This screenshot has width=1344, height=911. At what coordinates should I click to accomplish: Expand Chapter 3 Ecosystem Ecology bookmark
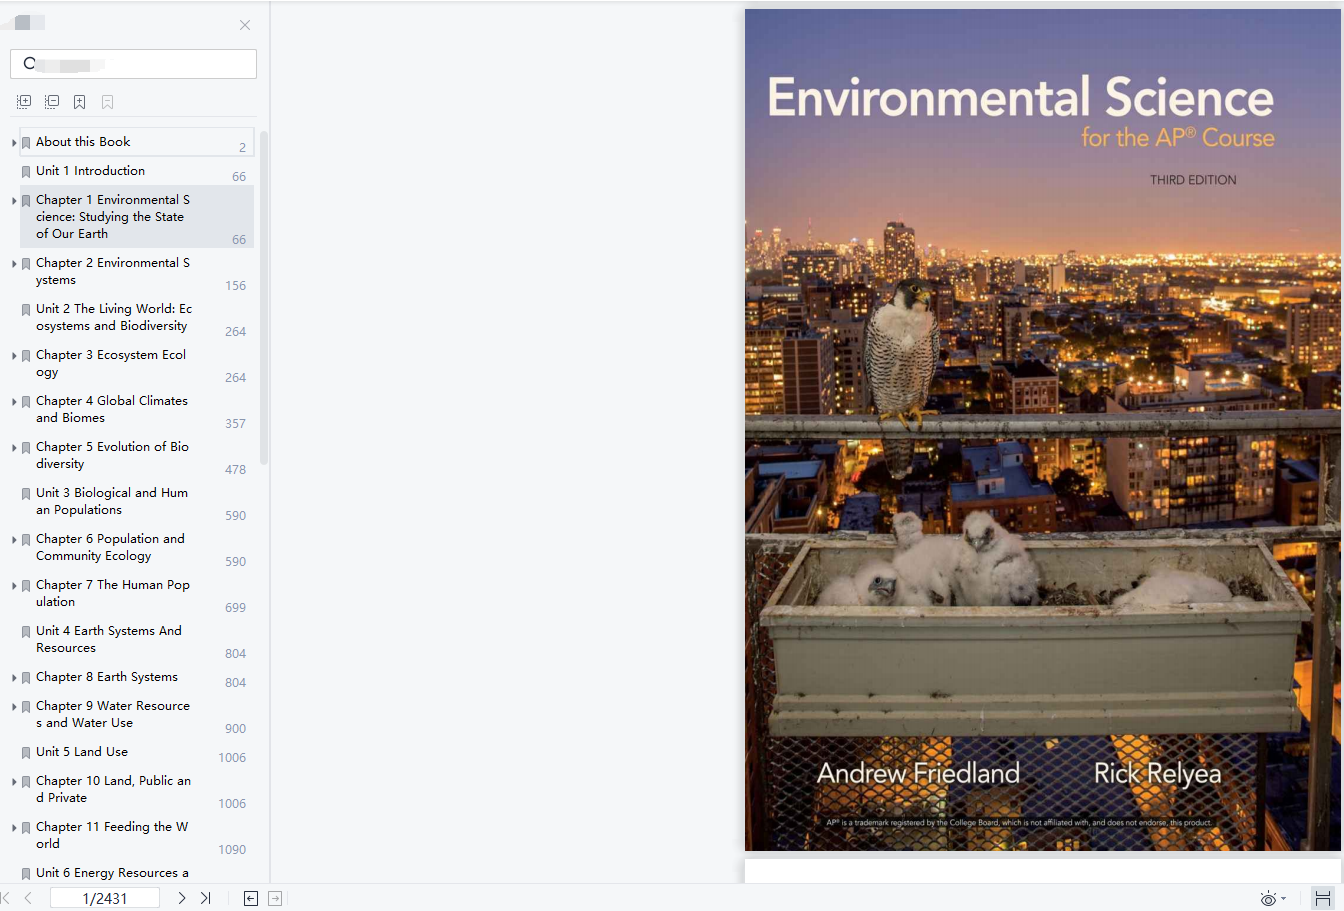(14, 356)
